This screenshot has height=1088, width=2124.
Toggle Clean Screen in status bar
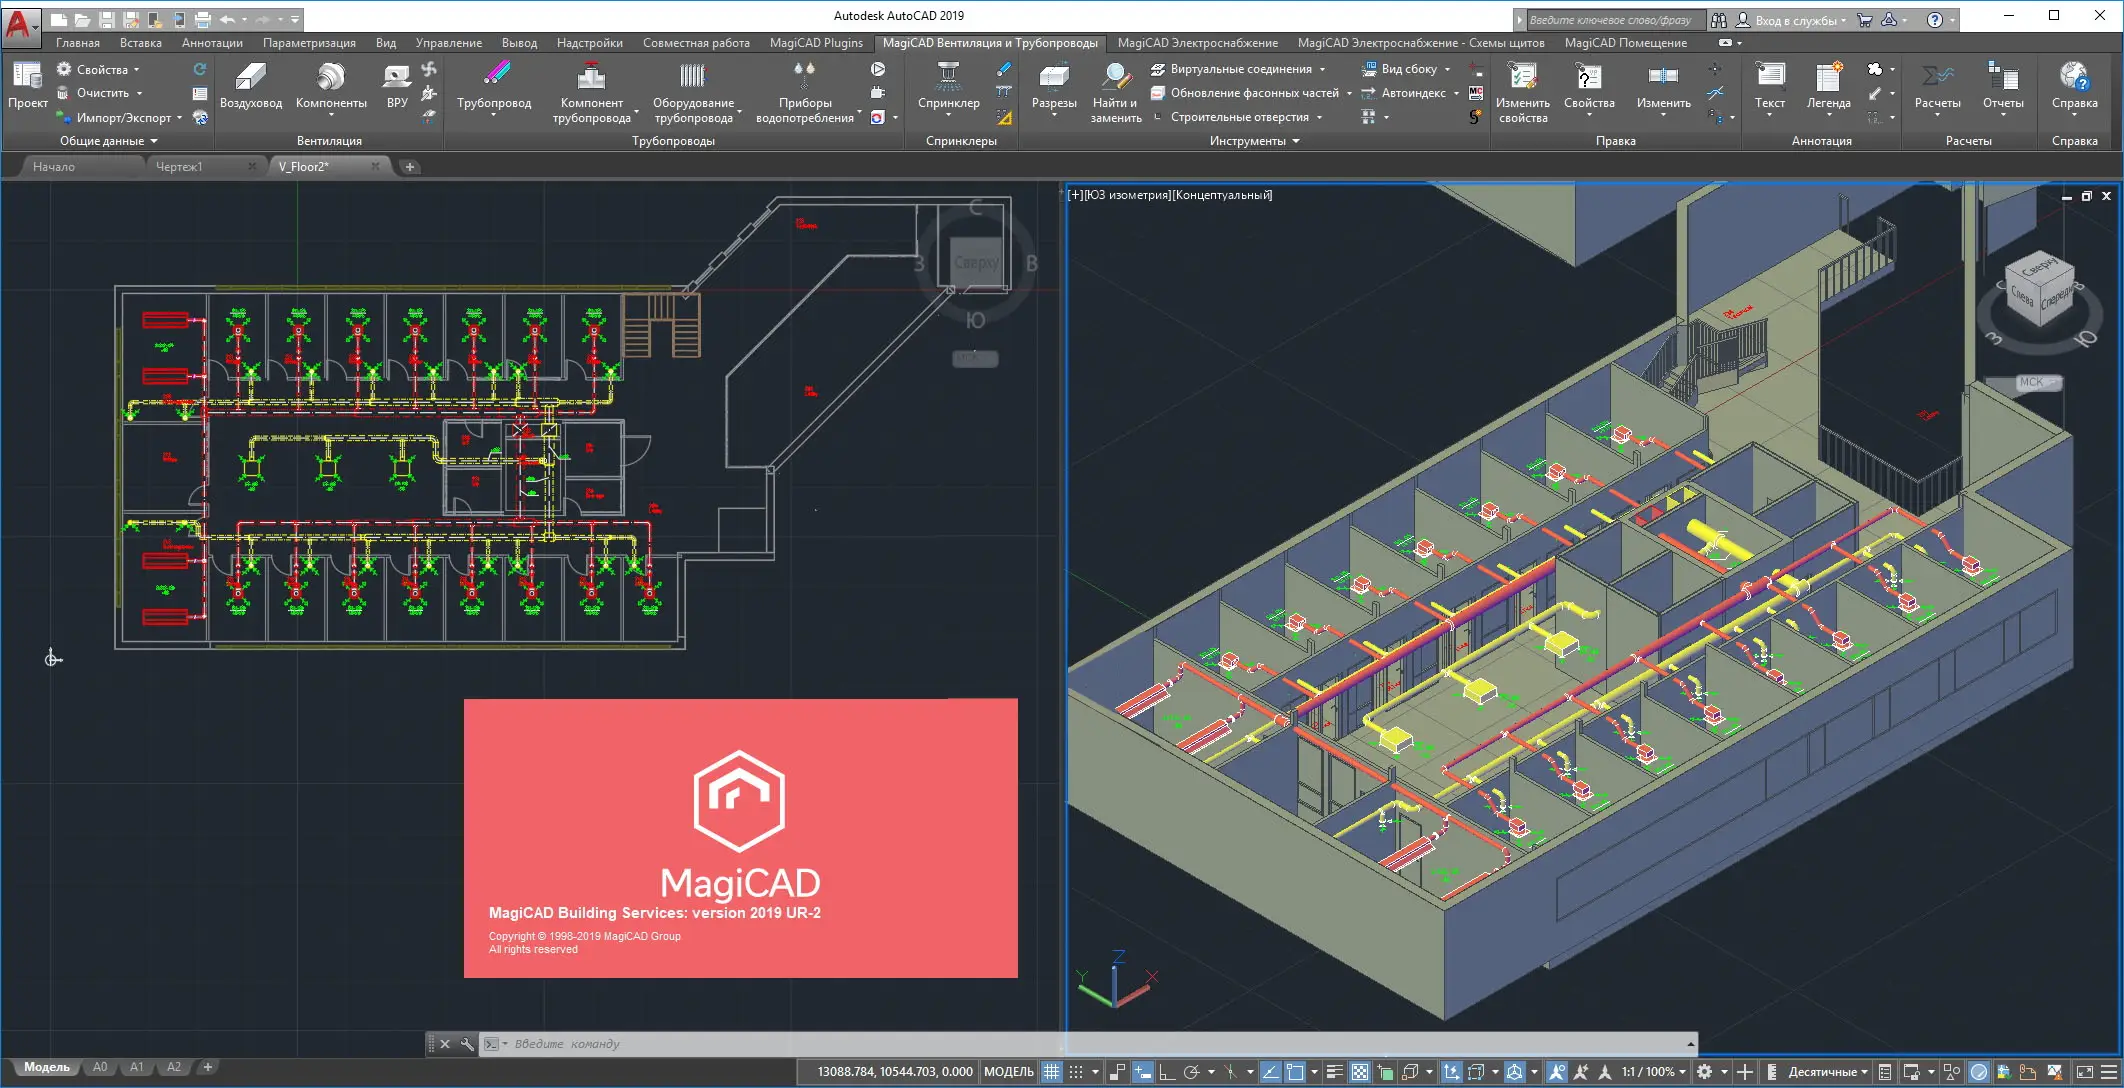coord(2084,1072)
